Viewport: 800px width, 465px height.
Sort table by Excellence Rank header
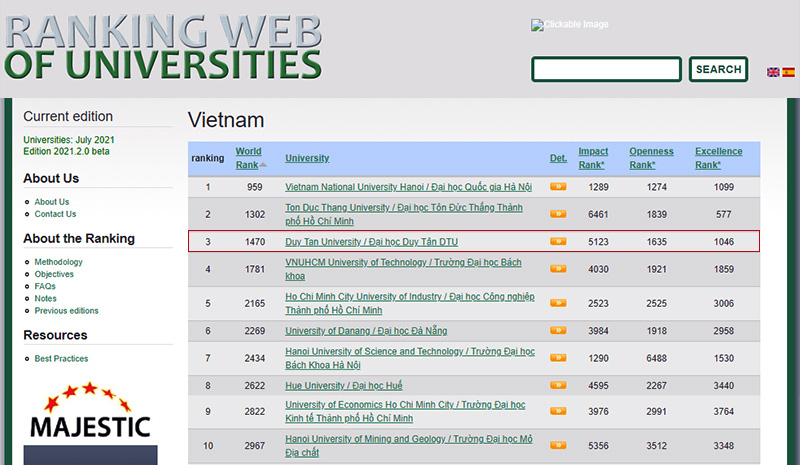point(718,158)
